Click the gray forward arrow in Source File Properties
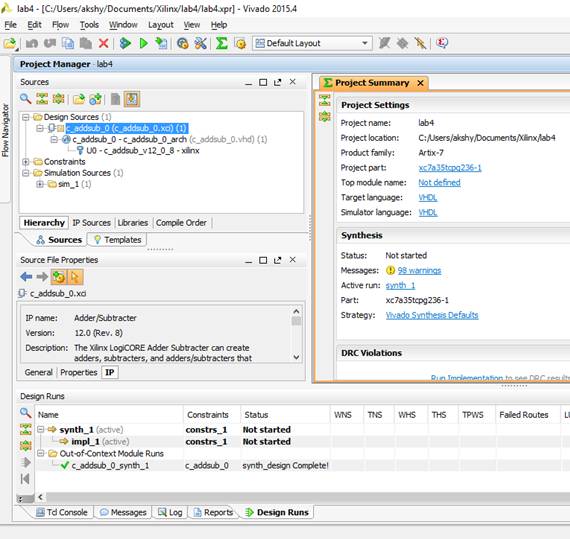 (42, 277)
